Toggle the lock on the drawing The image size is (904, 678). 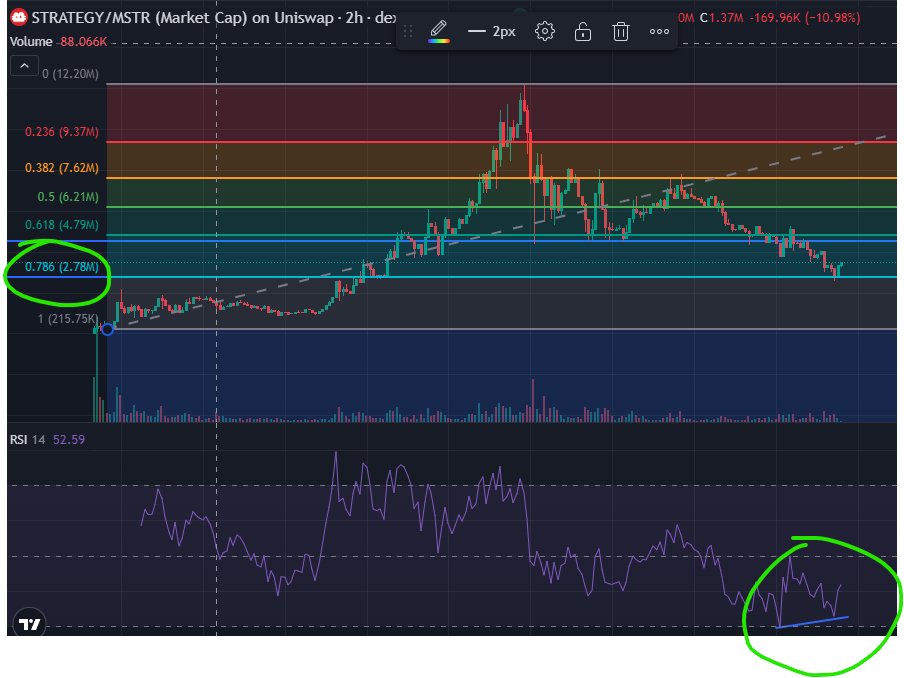coord(582,31)
